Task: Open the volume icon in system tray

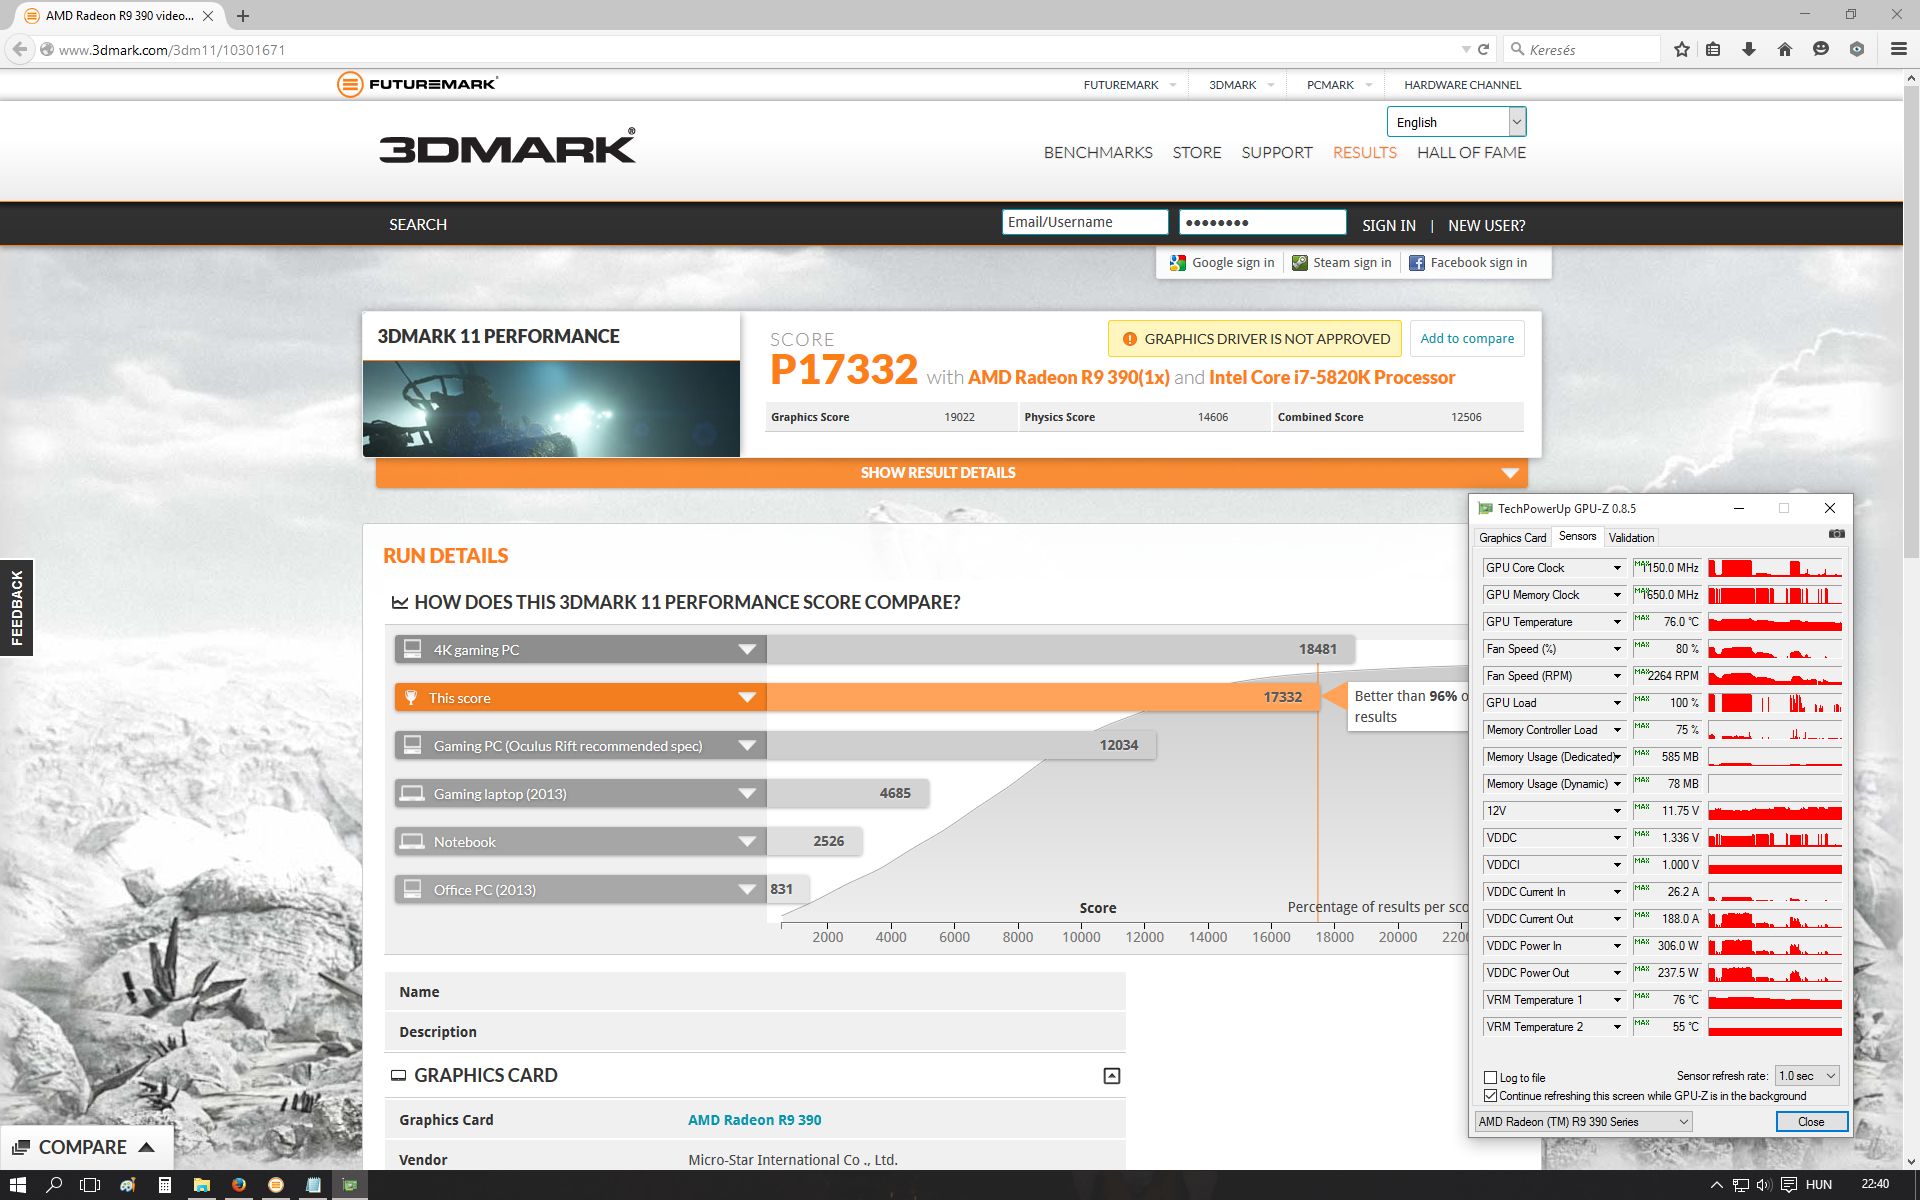Action: point(1763,1185)
